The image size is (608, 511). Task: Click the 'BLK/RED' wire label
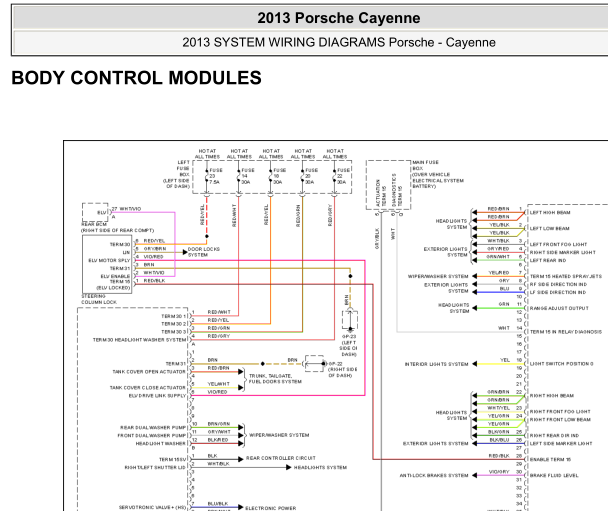pos(218,440)
